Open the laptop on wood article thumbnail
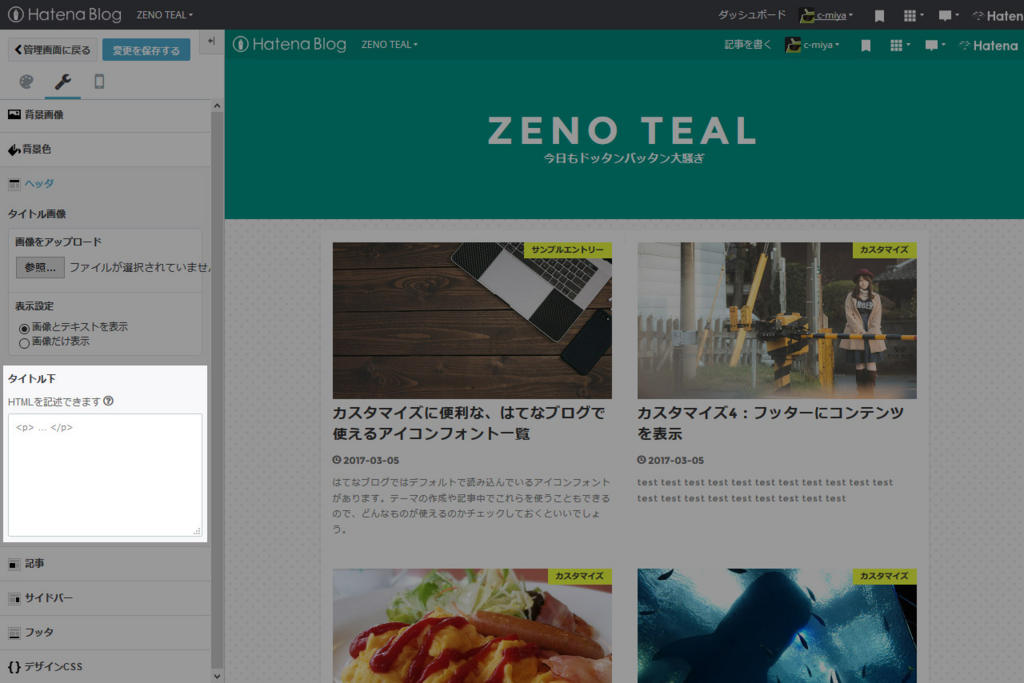Viewport: 1024px width, 683px height. click(472, 321)
